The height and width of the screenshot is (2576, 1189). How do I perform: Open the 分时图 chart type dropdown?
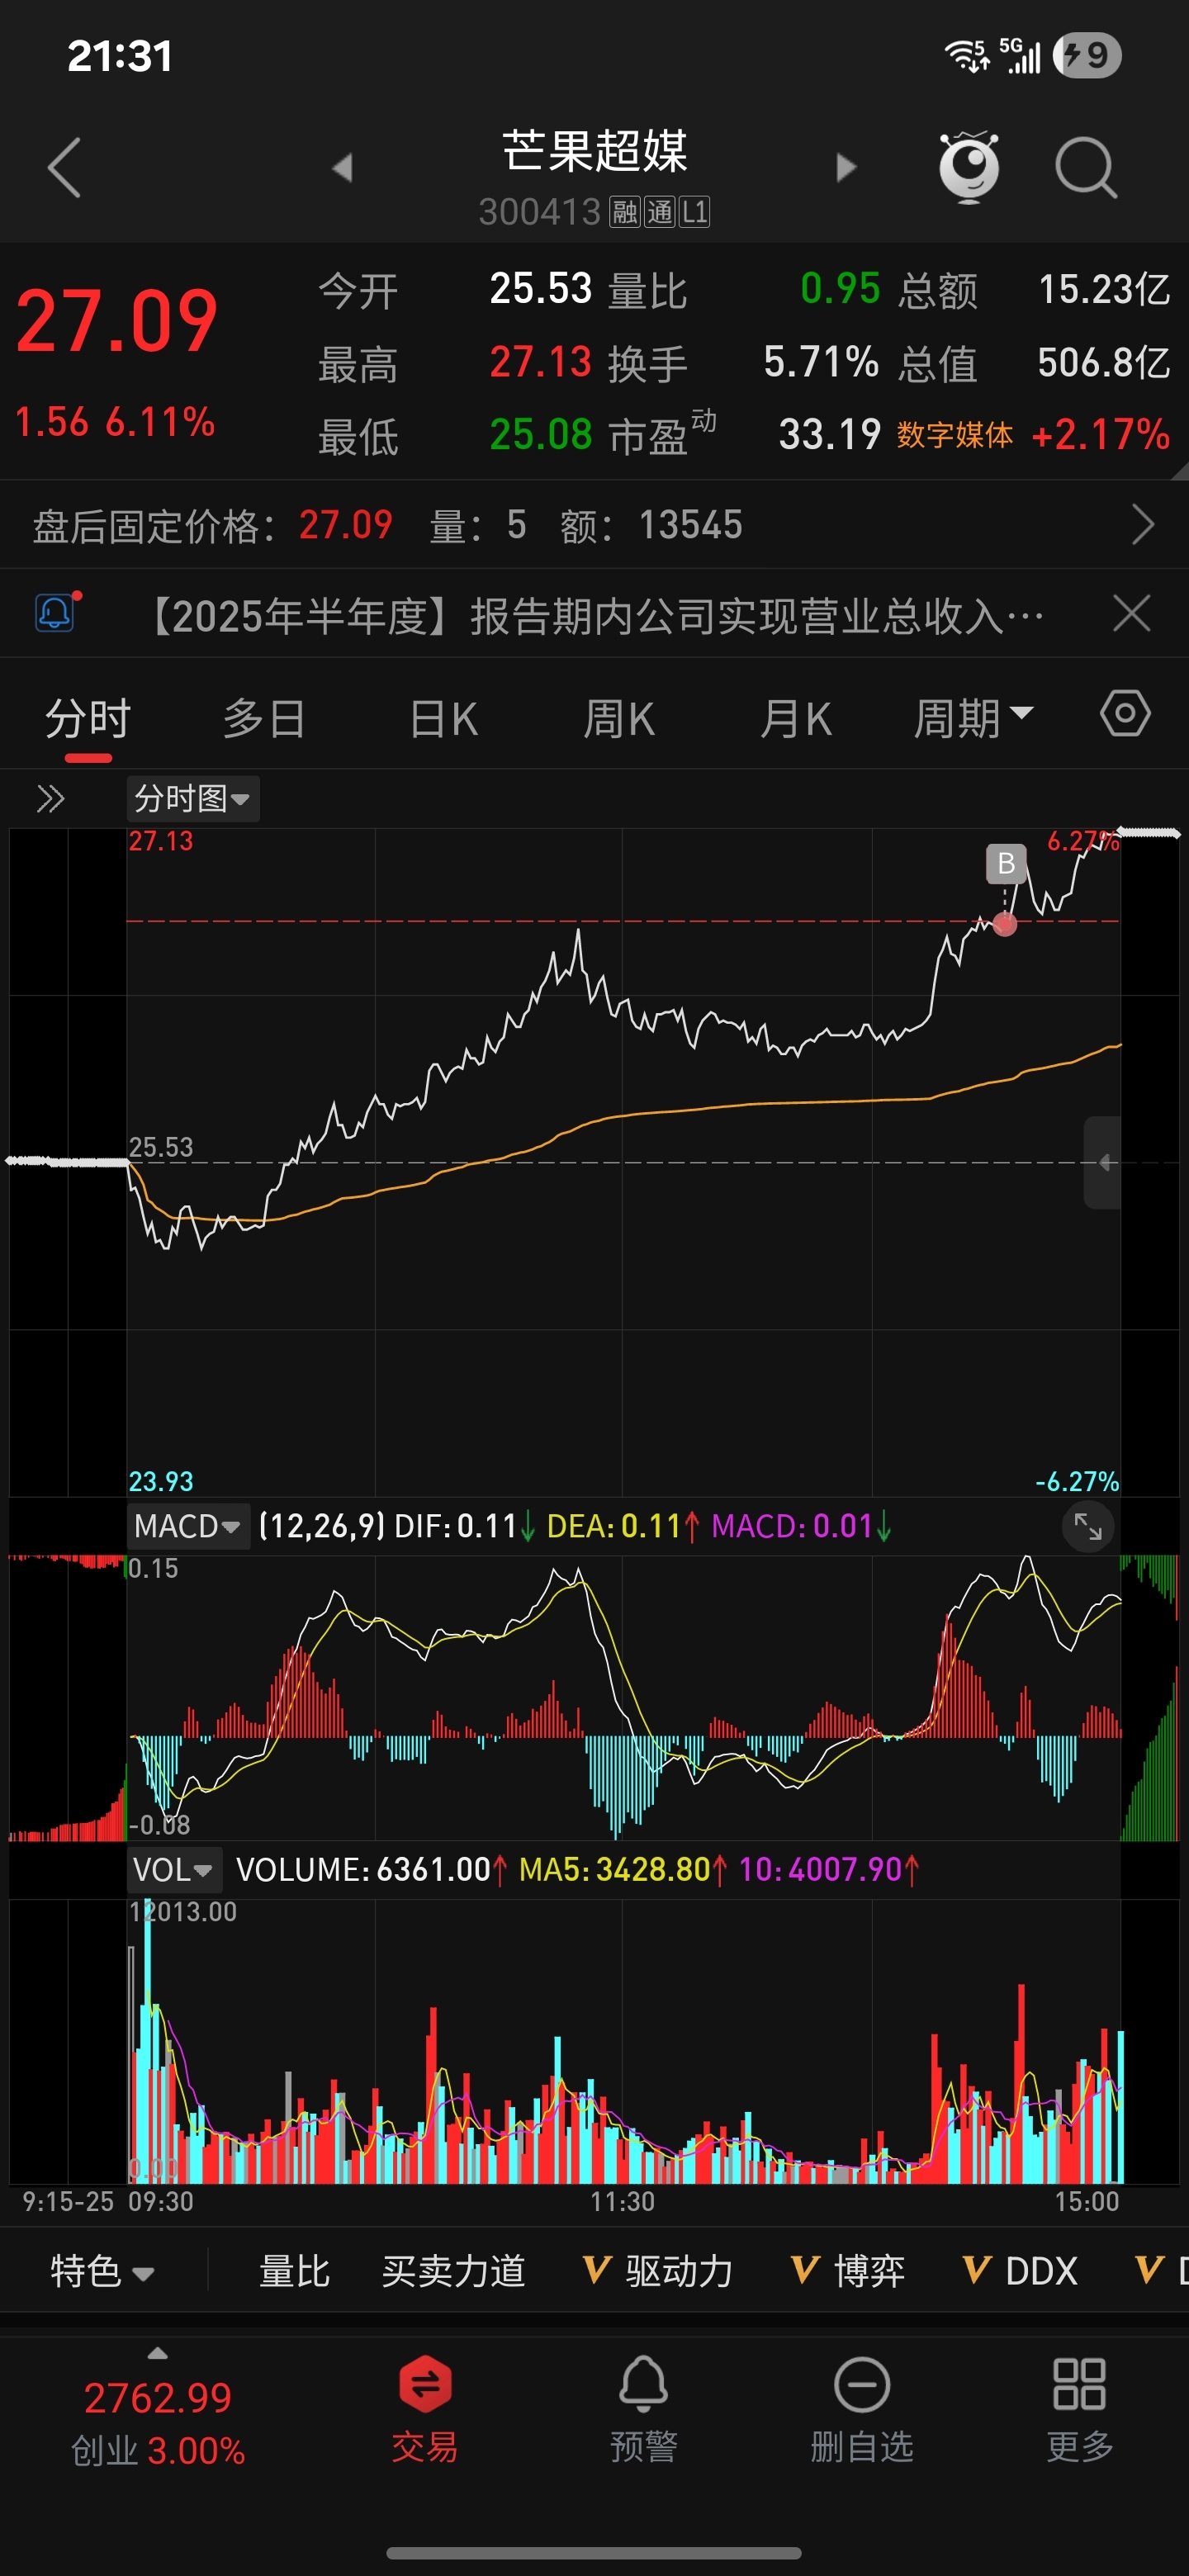pos(193,798)
